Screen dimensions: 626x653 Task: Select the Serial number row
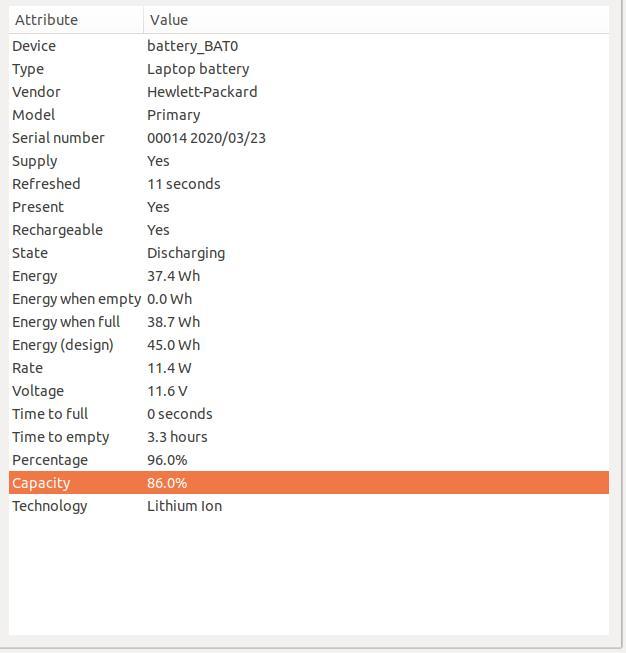coord(309,138)
